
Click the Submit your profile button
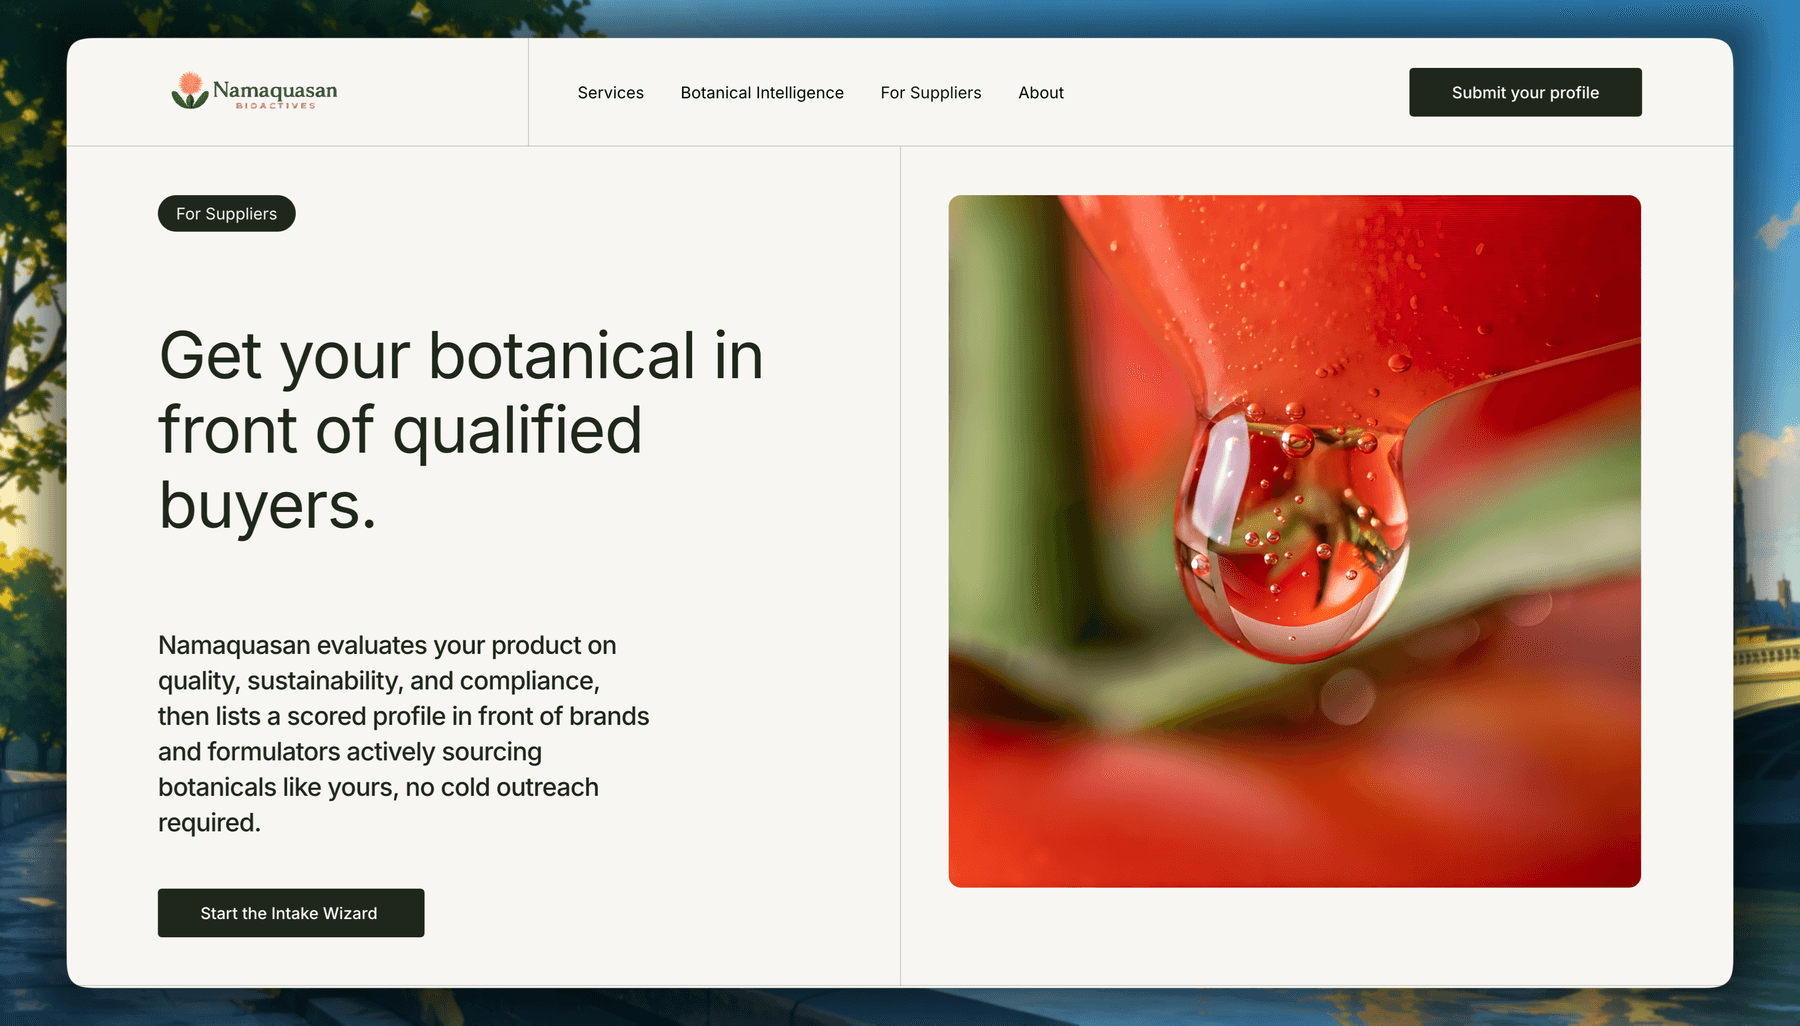tap(1525, 92)
